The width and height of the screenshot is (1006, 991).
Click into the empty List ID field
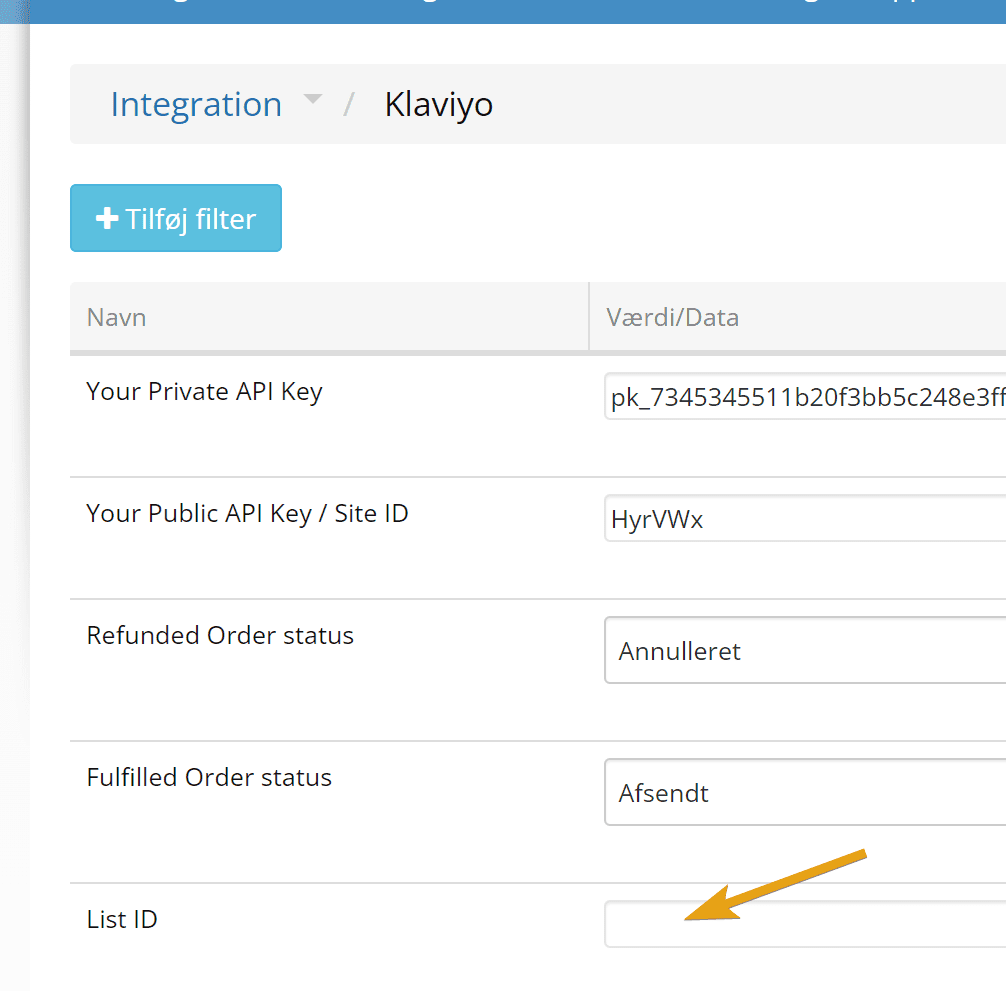tap(805, 924)
